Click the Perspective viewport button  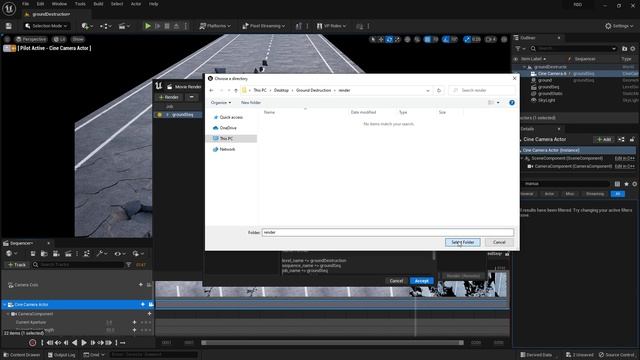click(x=31, y=39)
